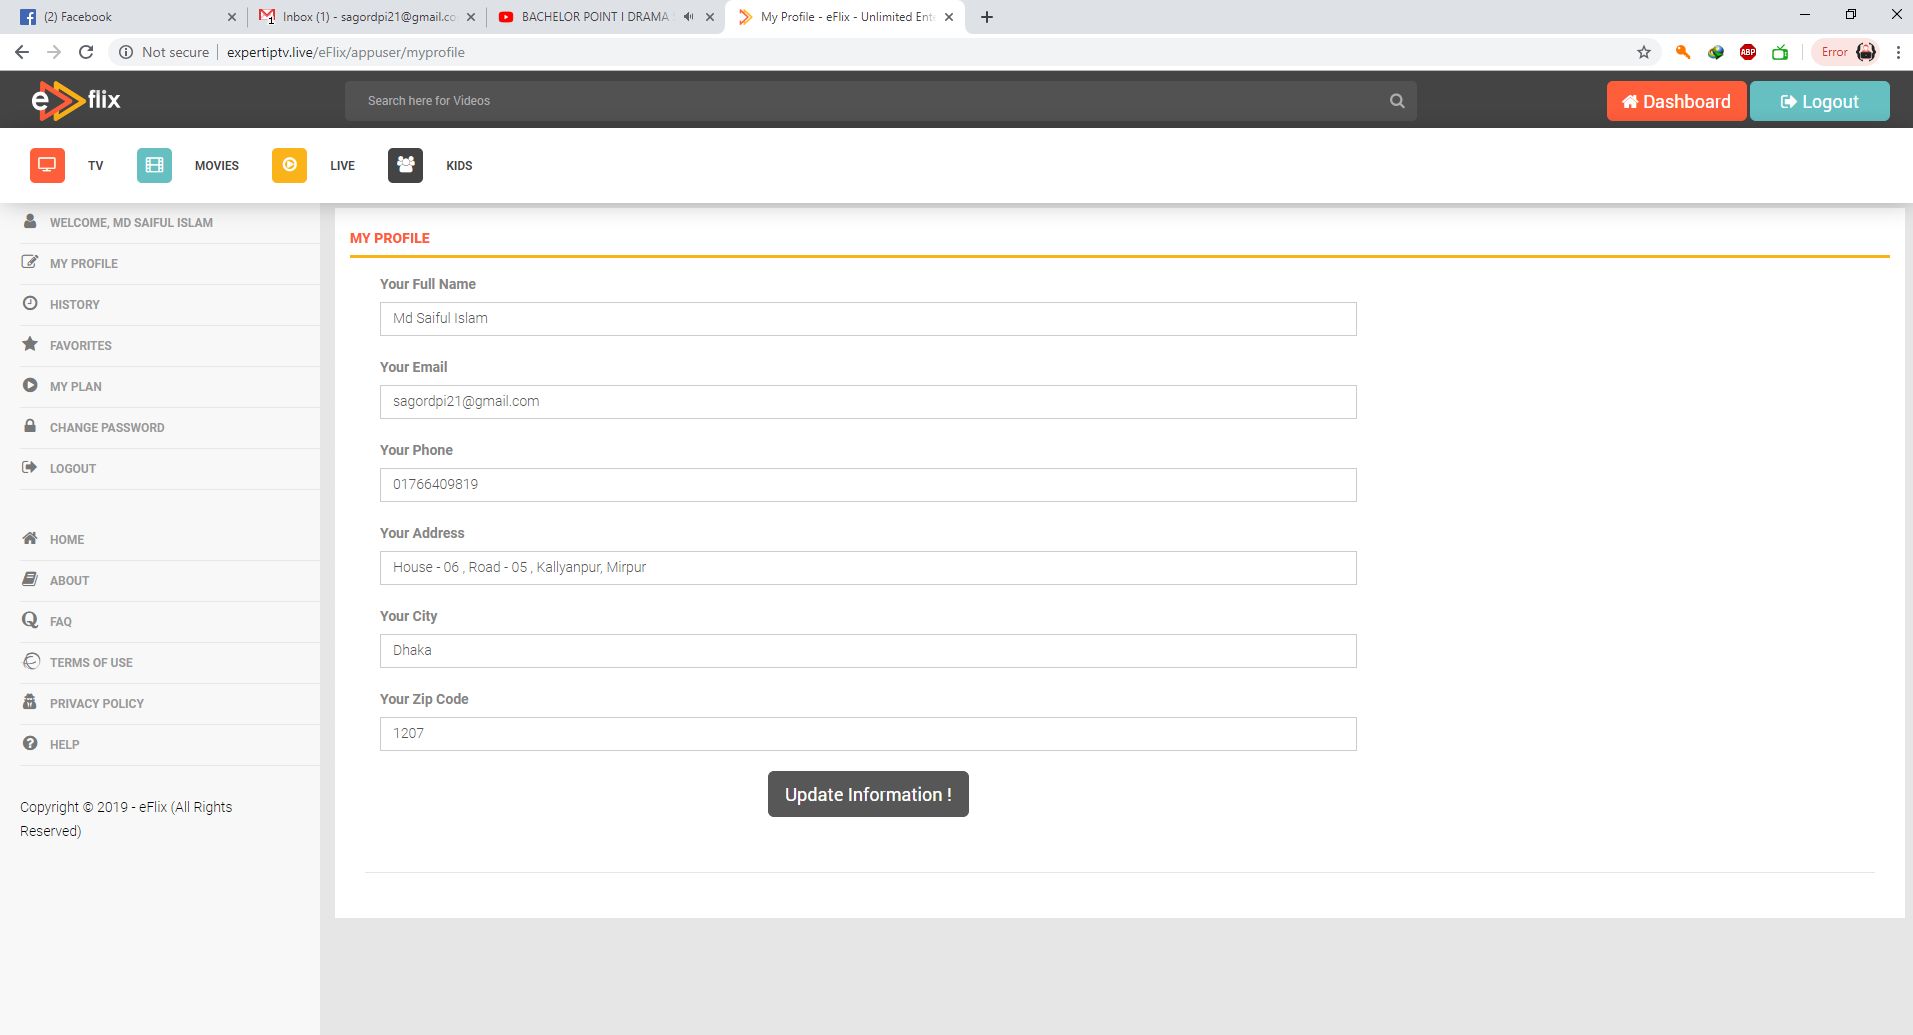Open KIDS menu label
Image resolution: width=1913 pixels, height=1035 pixels.
coord(459,166)
